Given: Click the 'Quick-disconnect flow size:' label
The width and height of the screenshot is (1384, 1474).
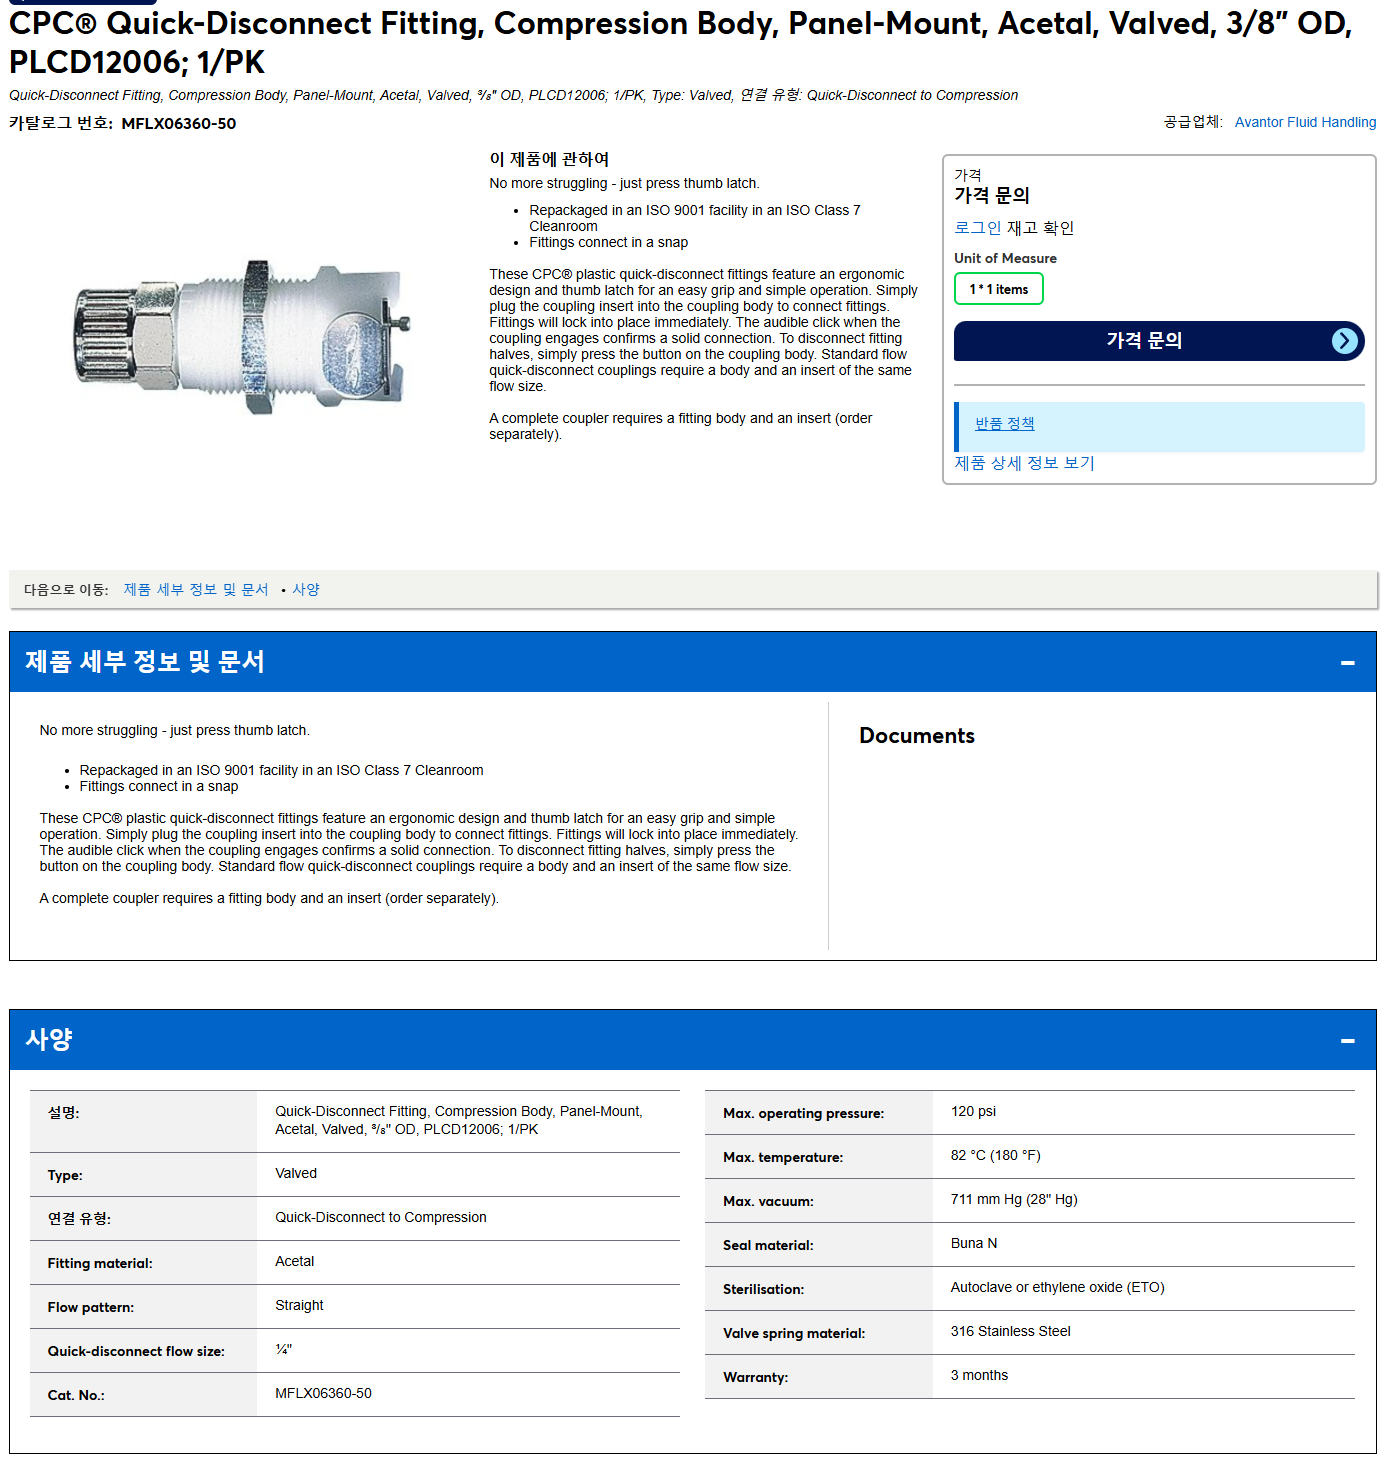Looking at the screenshot, I should pos(136,1352).
